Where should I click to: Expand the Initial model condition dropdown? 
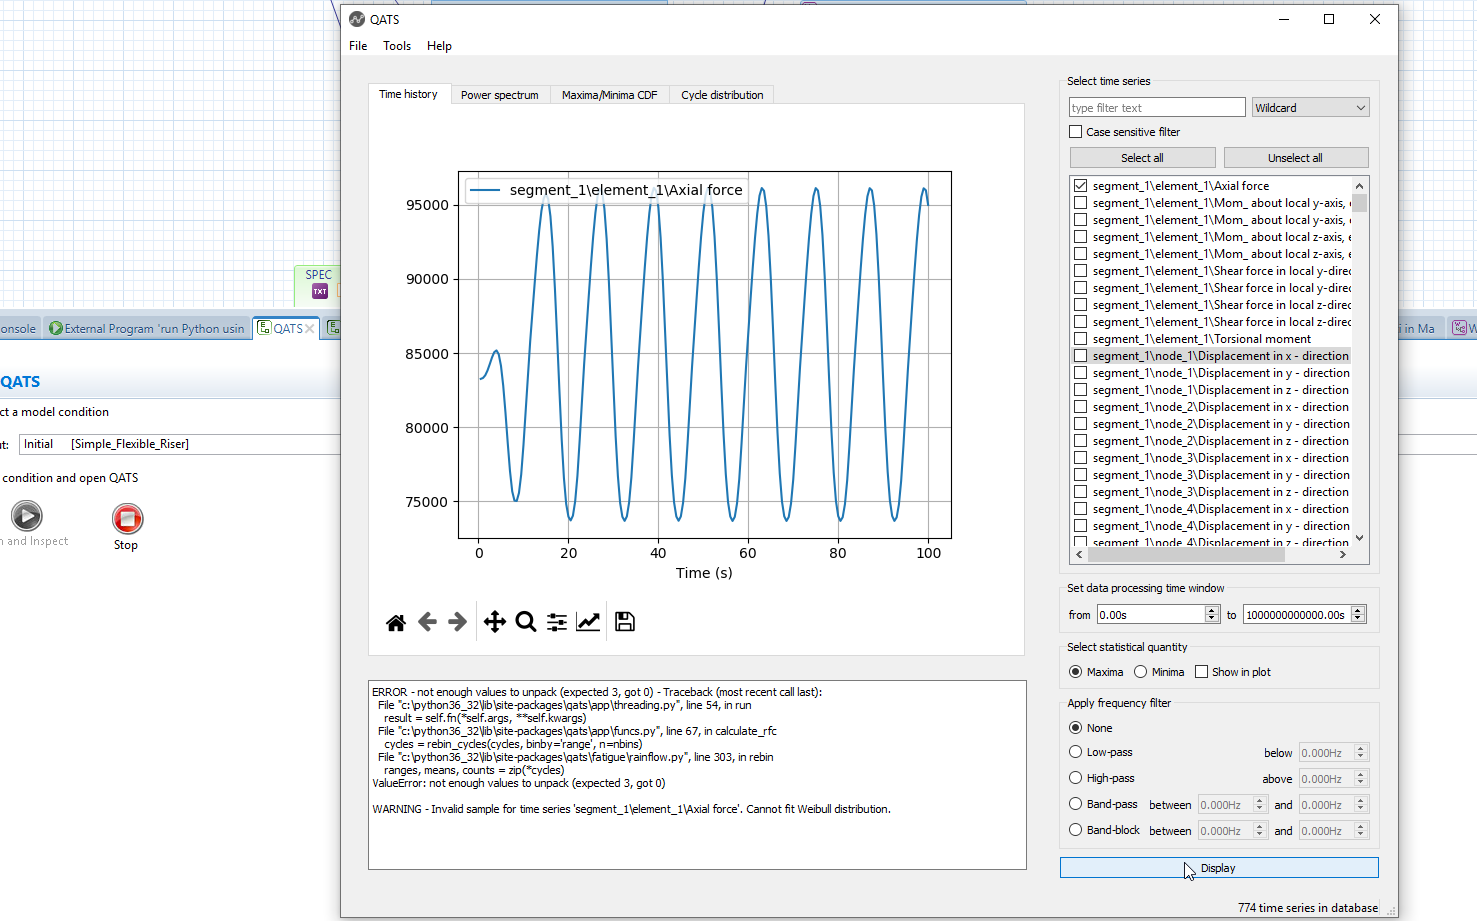180,444
